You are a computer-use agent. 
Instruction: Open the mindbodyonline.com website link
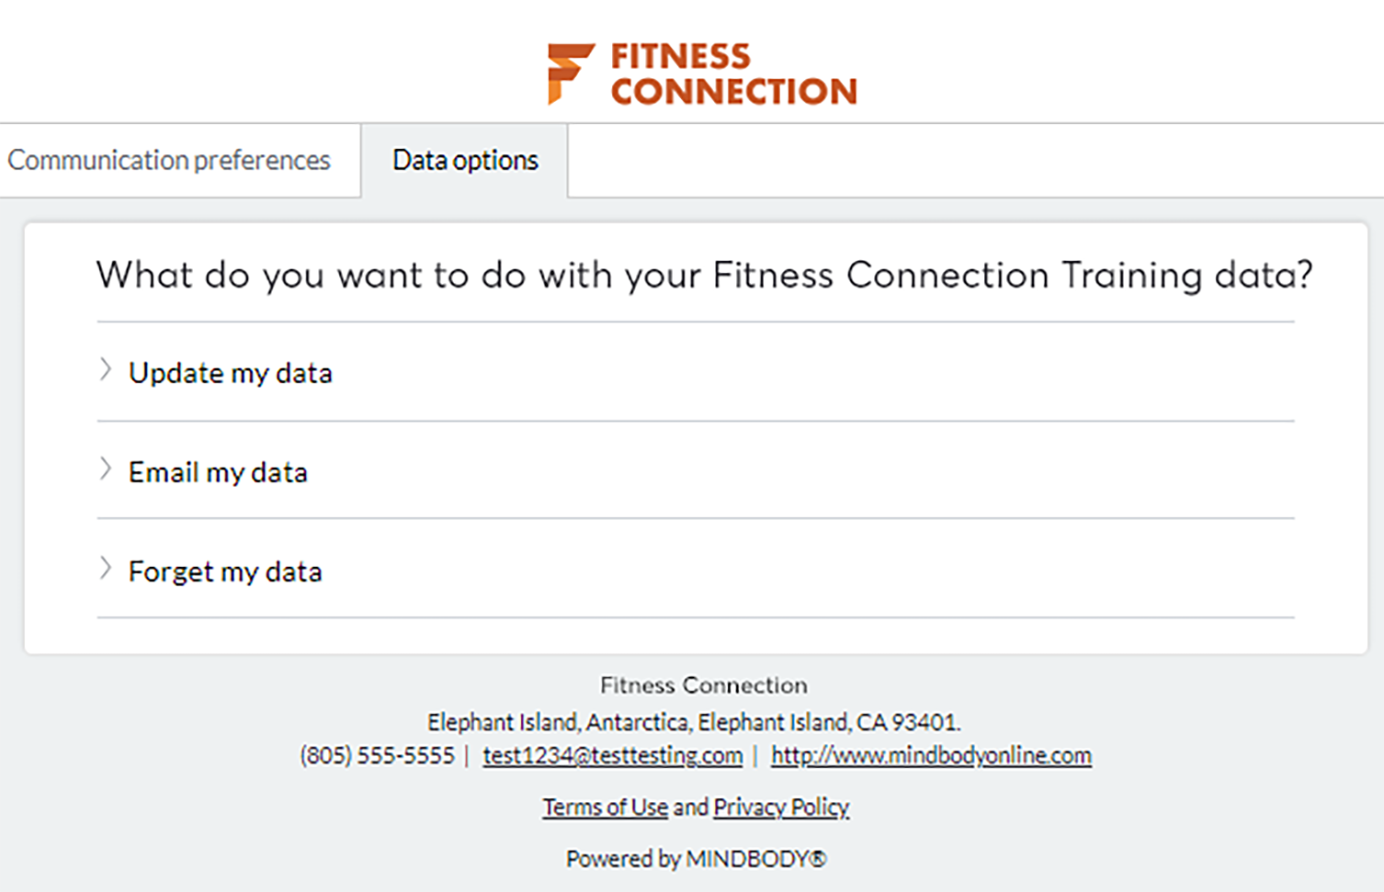pyautogui.click(x=930, y=755)
